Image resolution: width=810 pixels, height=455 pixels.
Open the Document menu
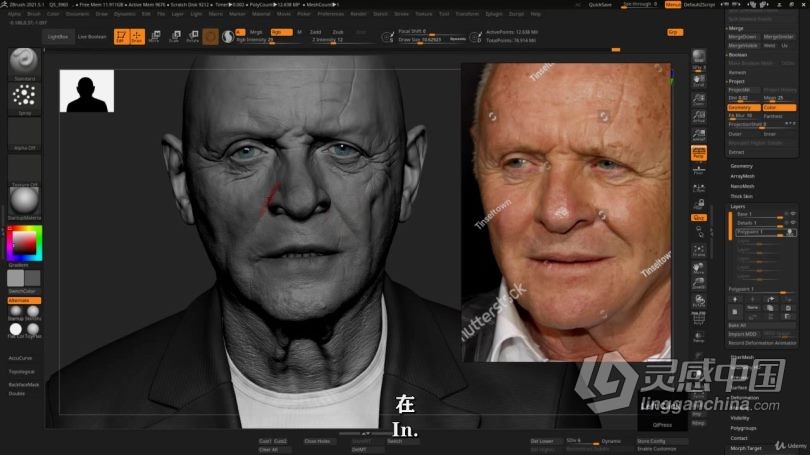pyautogui.click(x=77, y=14)
